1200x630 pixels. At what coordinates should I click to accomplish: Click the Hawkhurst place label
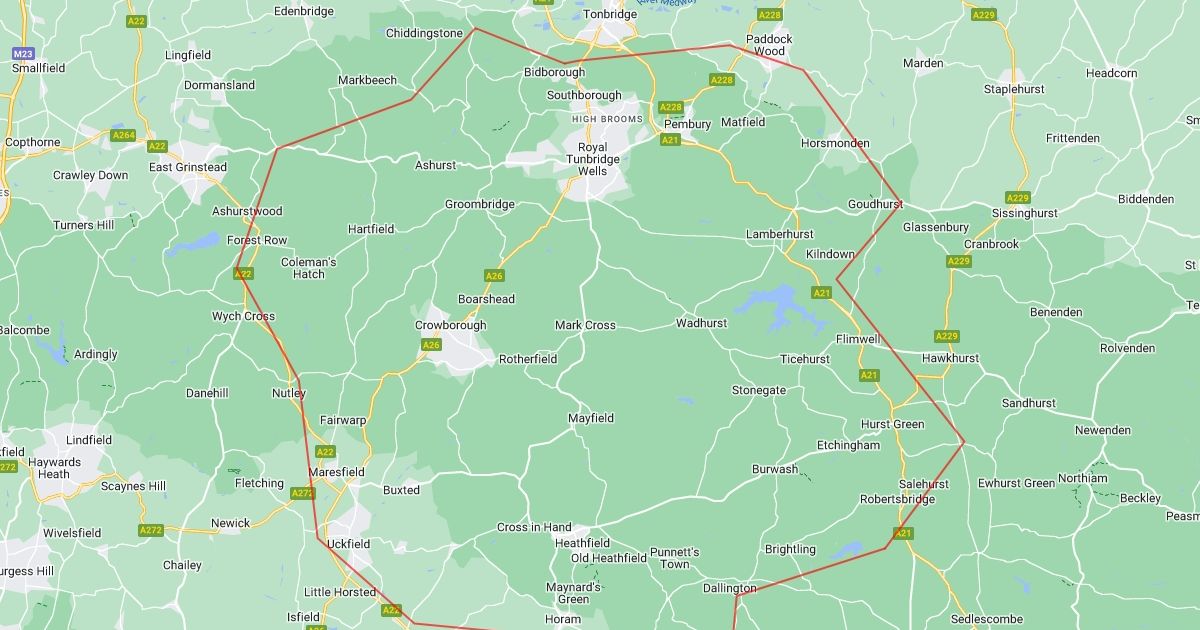(951, 358)
